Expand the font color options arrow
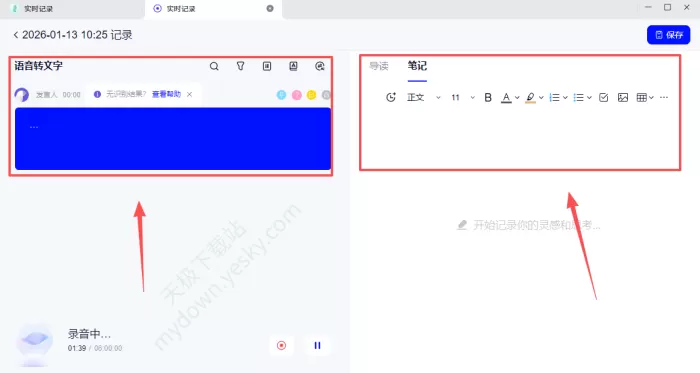The height and width of the screenshot is (373, 700). click(517, 97)
